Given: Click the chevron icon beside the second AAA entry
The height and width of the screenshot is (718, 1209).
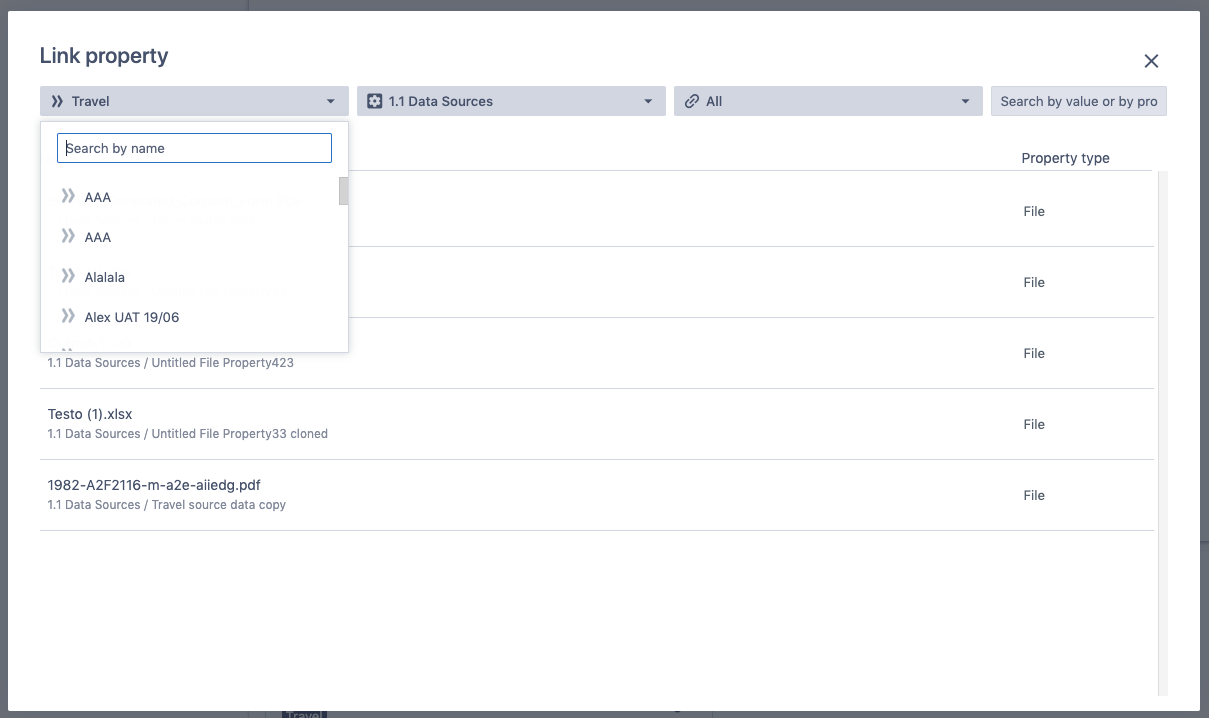Looking at the screenshot, I should pos(68,236).
